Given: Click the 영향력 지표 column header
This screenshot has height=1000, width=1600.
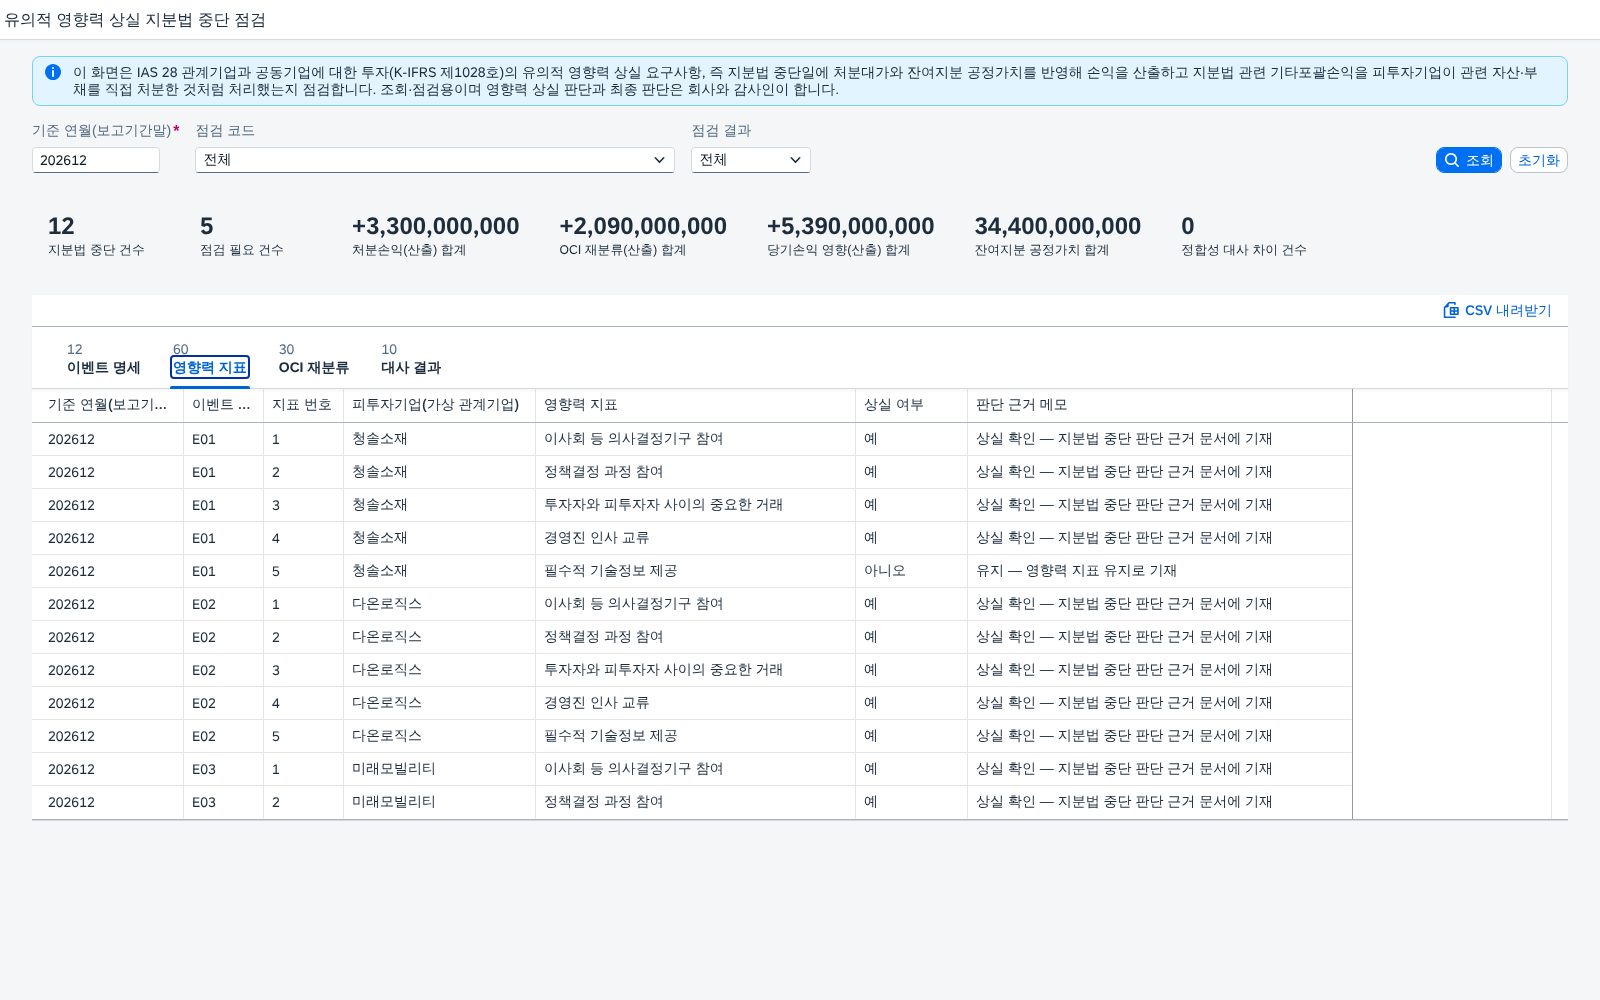Looking at the screenshot, I should 695,405.
